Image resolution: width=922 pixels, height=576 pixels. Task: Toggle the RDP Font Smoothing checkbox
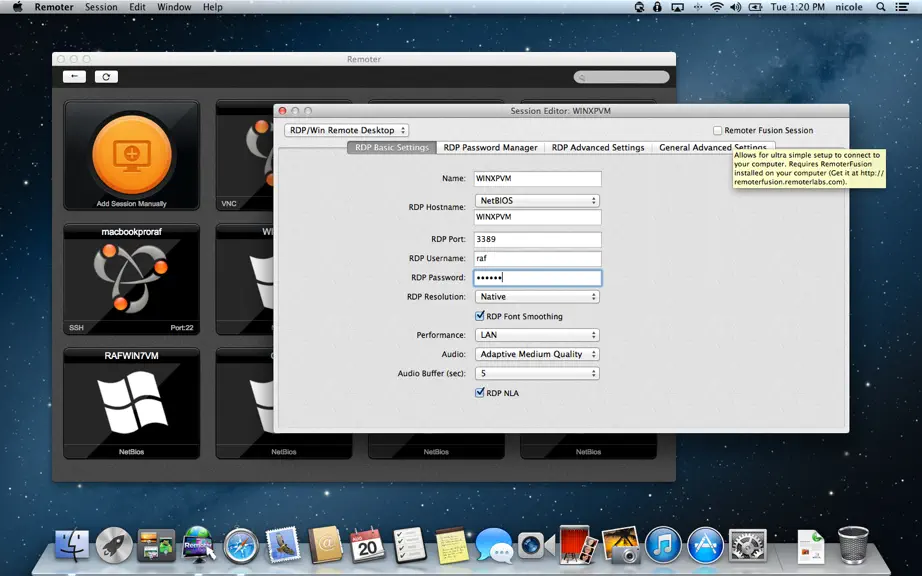click(x=480, y=316)
